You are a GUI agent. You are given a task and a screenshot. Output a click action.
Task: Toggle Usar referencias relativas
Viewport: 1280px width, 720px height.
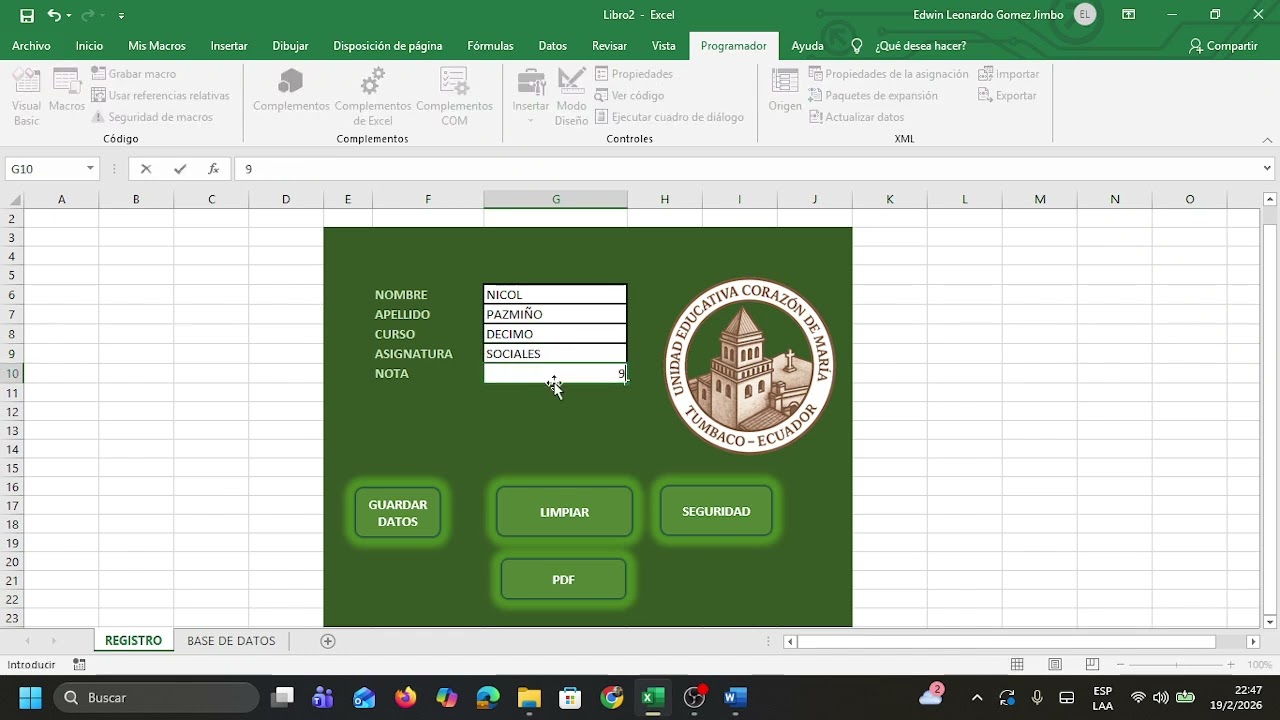[160, 96]
